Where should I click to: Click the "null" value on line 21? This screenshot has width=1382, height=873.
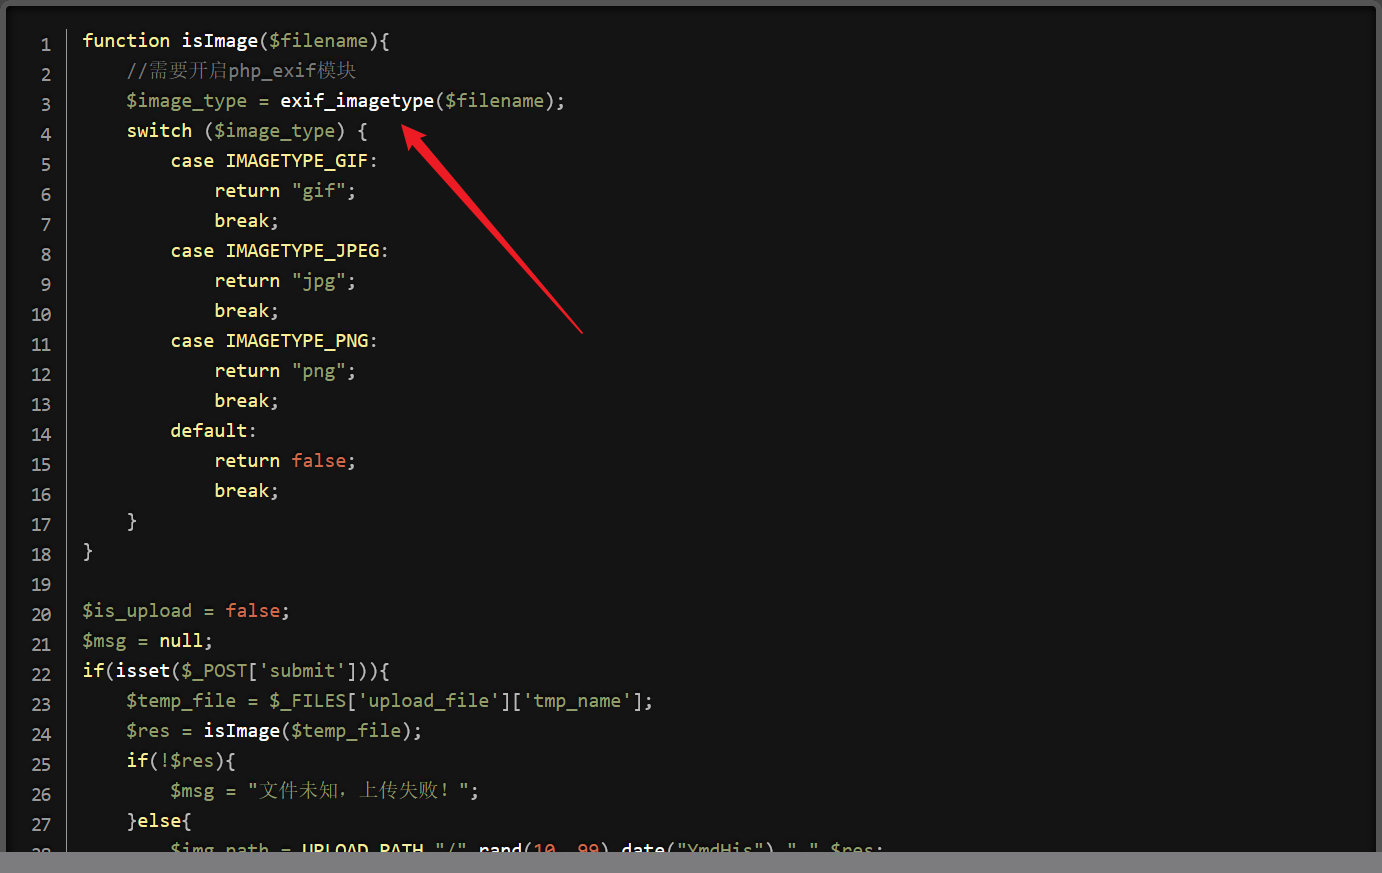(181, 641)
